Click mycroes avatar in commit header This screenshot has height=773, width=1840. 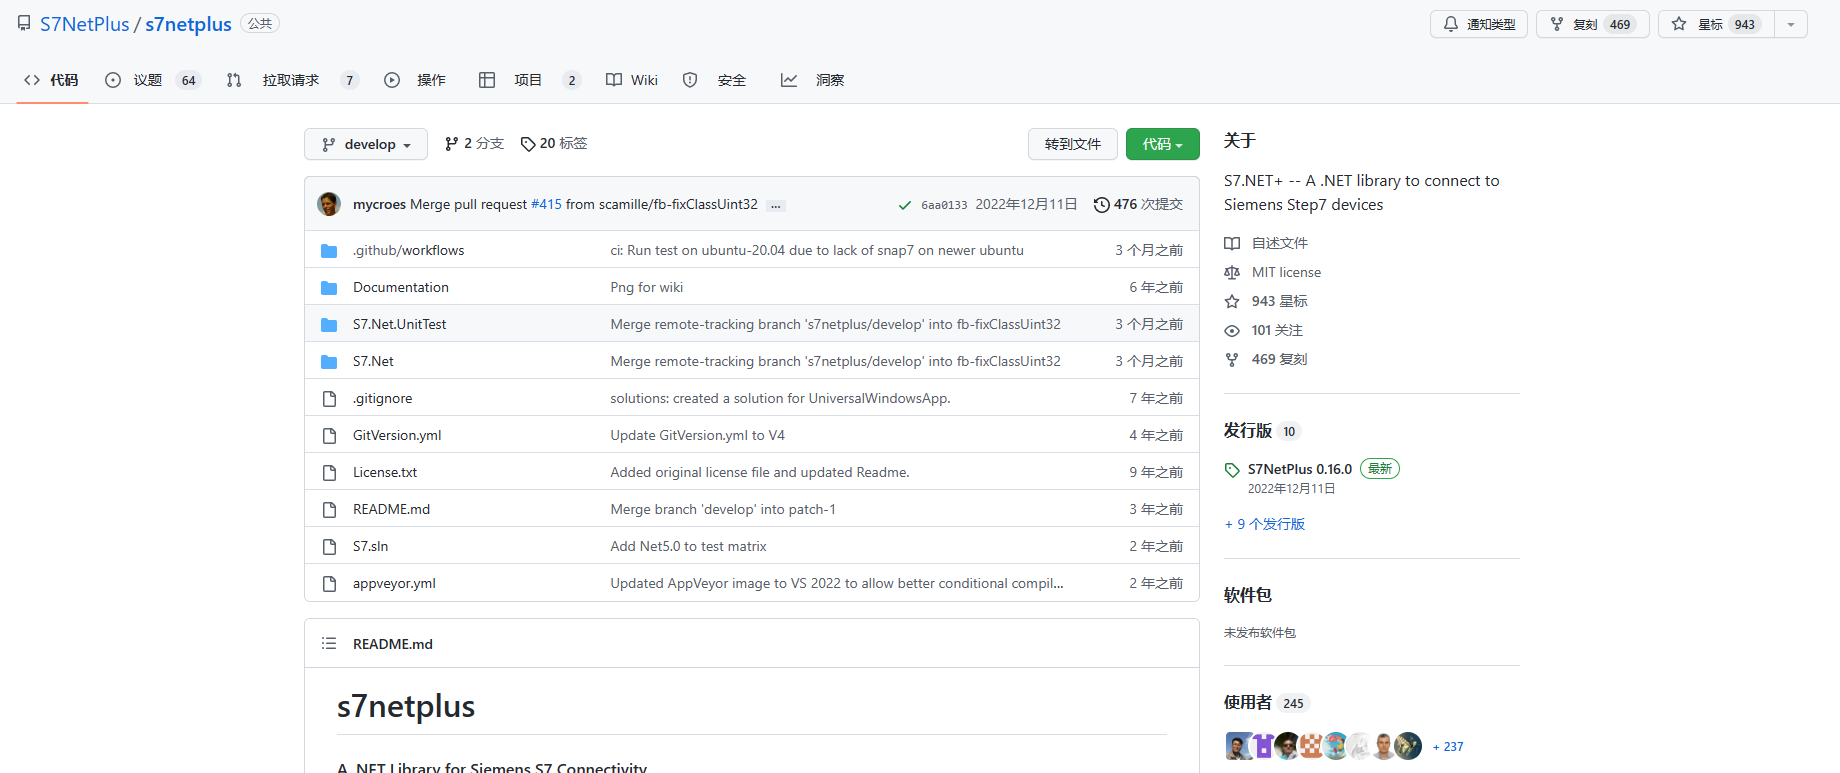click(x=329, y=204)
